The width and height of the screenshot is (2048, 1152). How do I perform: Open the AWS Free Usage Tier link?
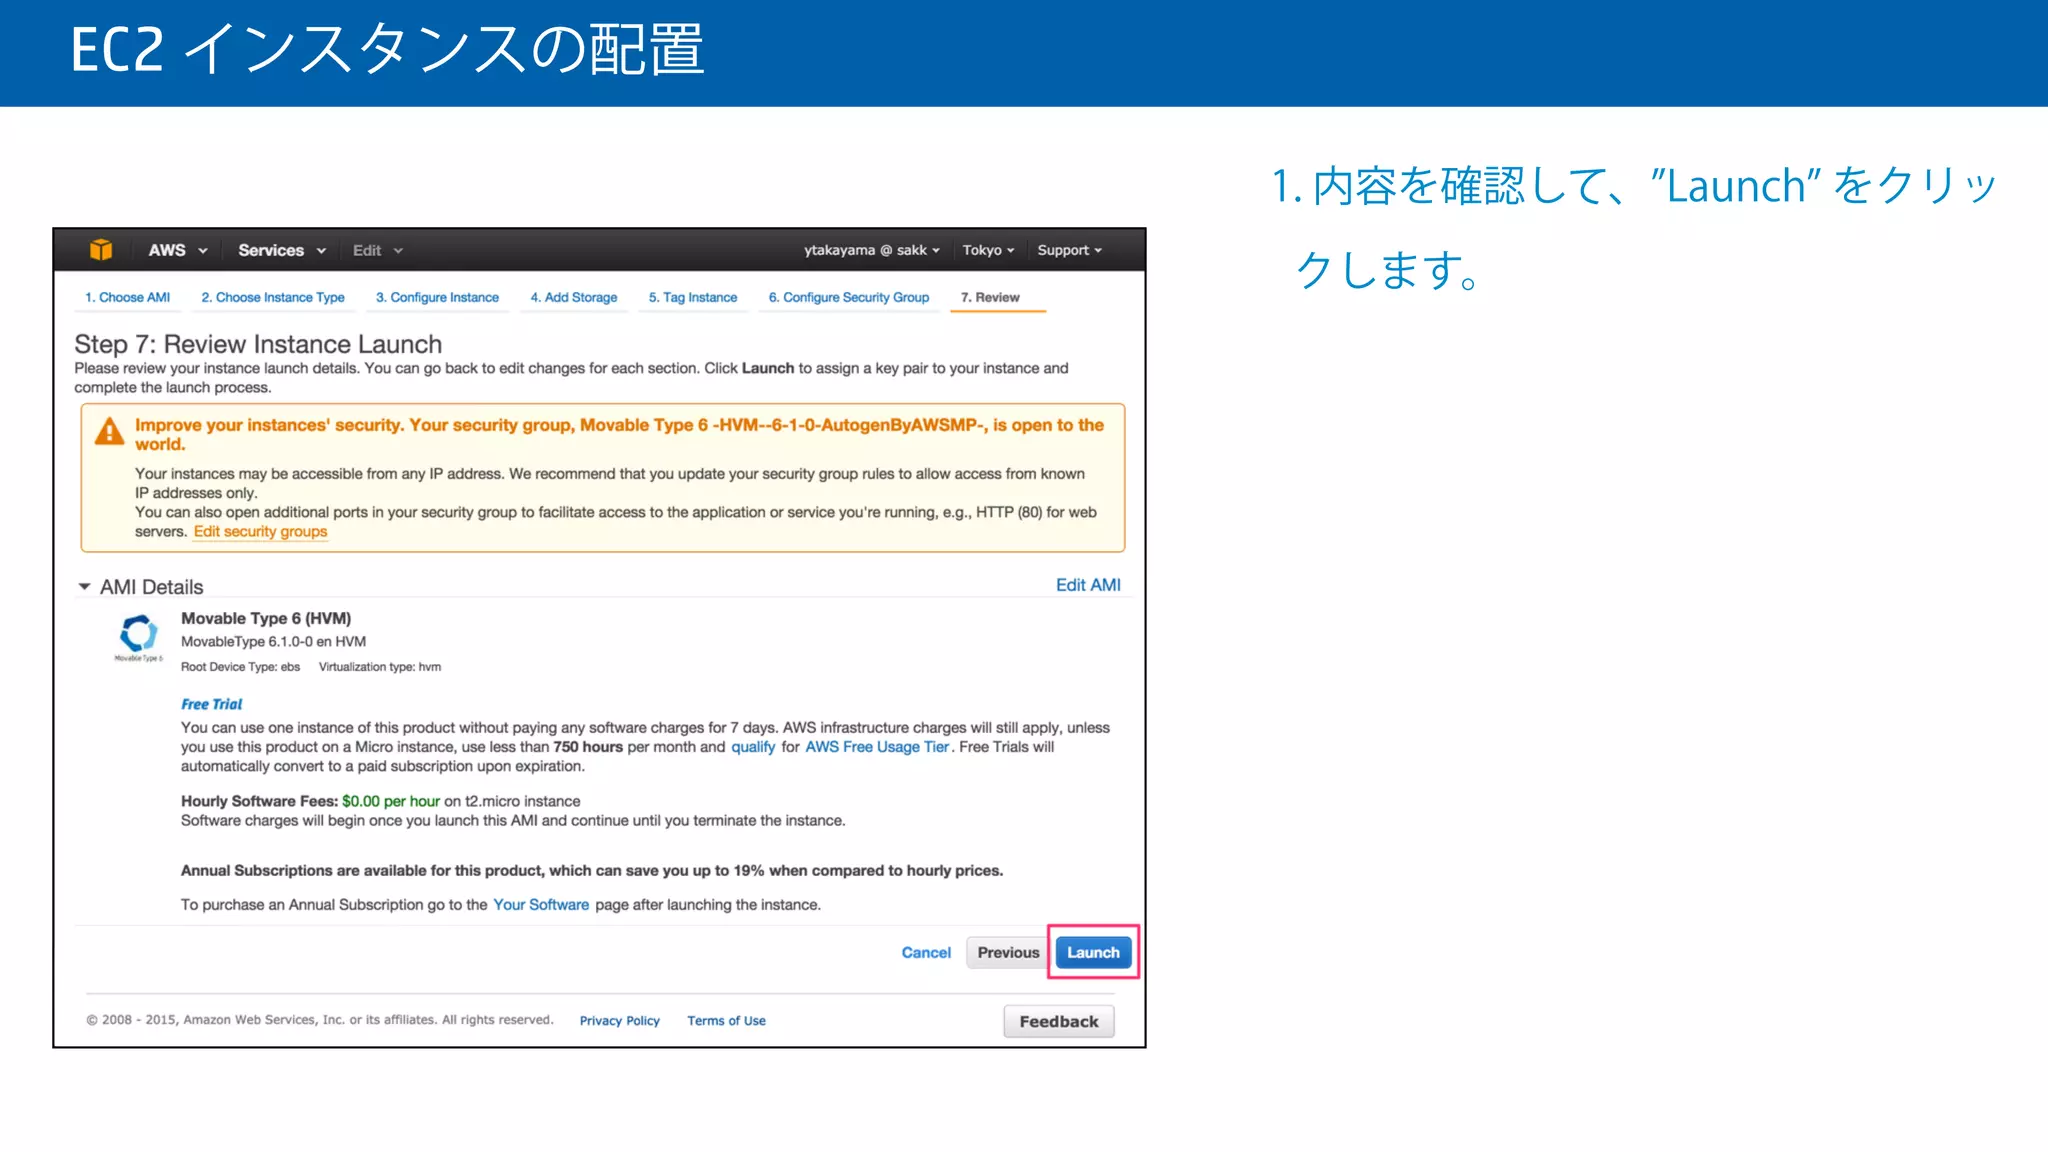click(x=877, y=747)
